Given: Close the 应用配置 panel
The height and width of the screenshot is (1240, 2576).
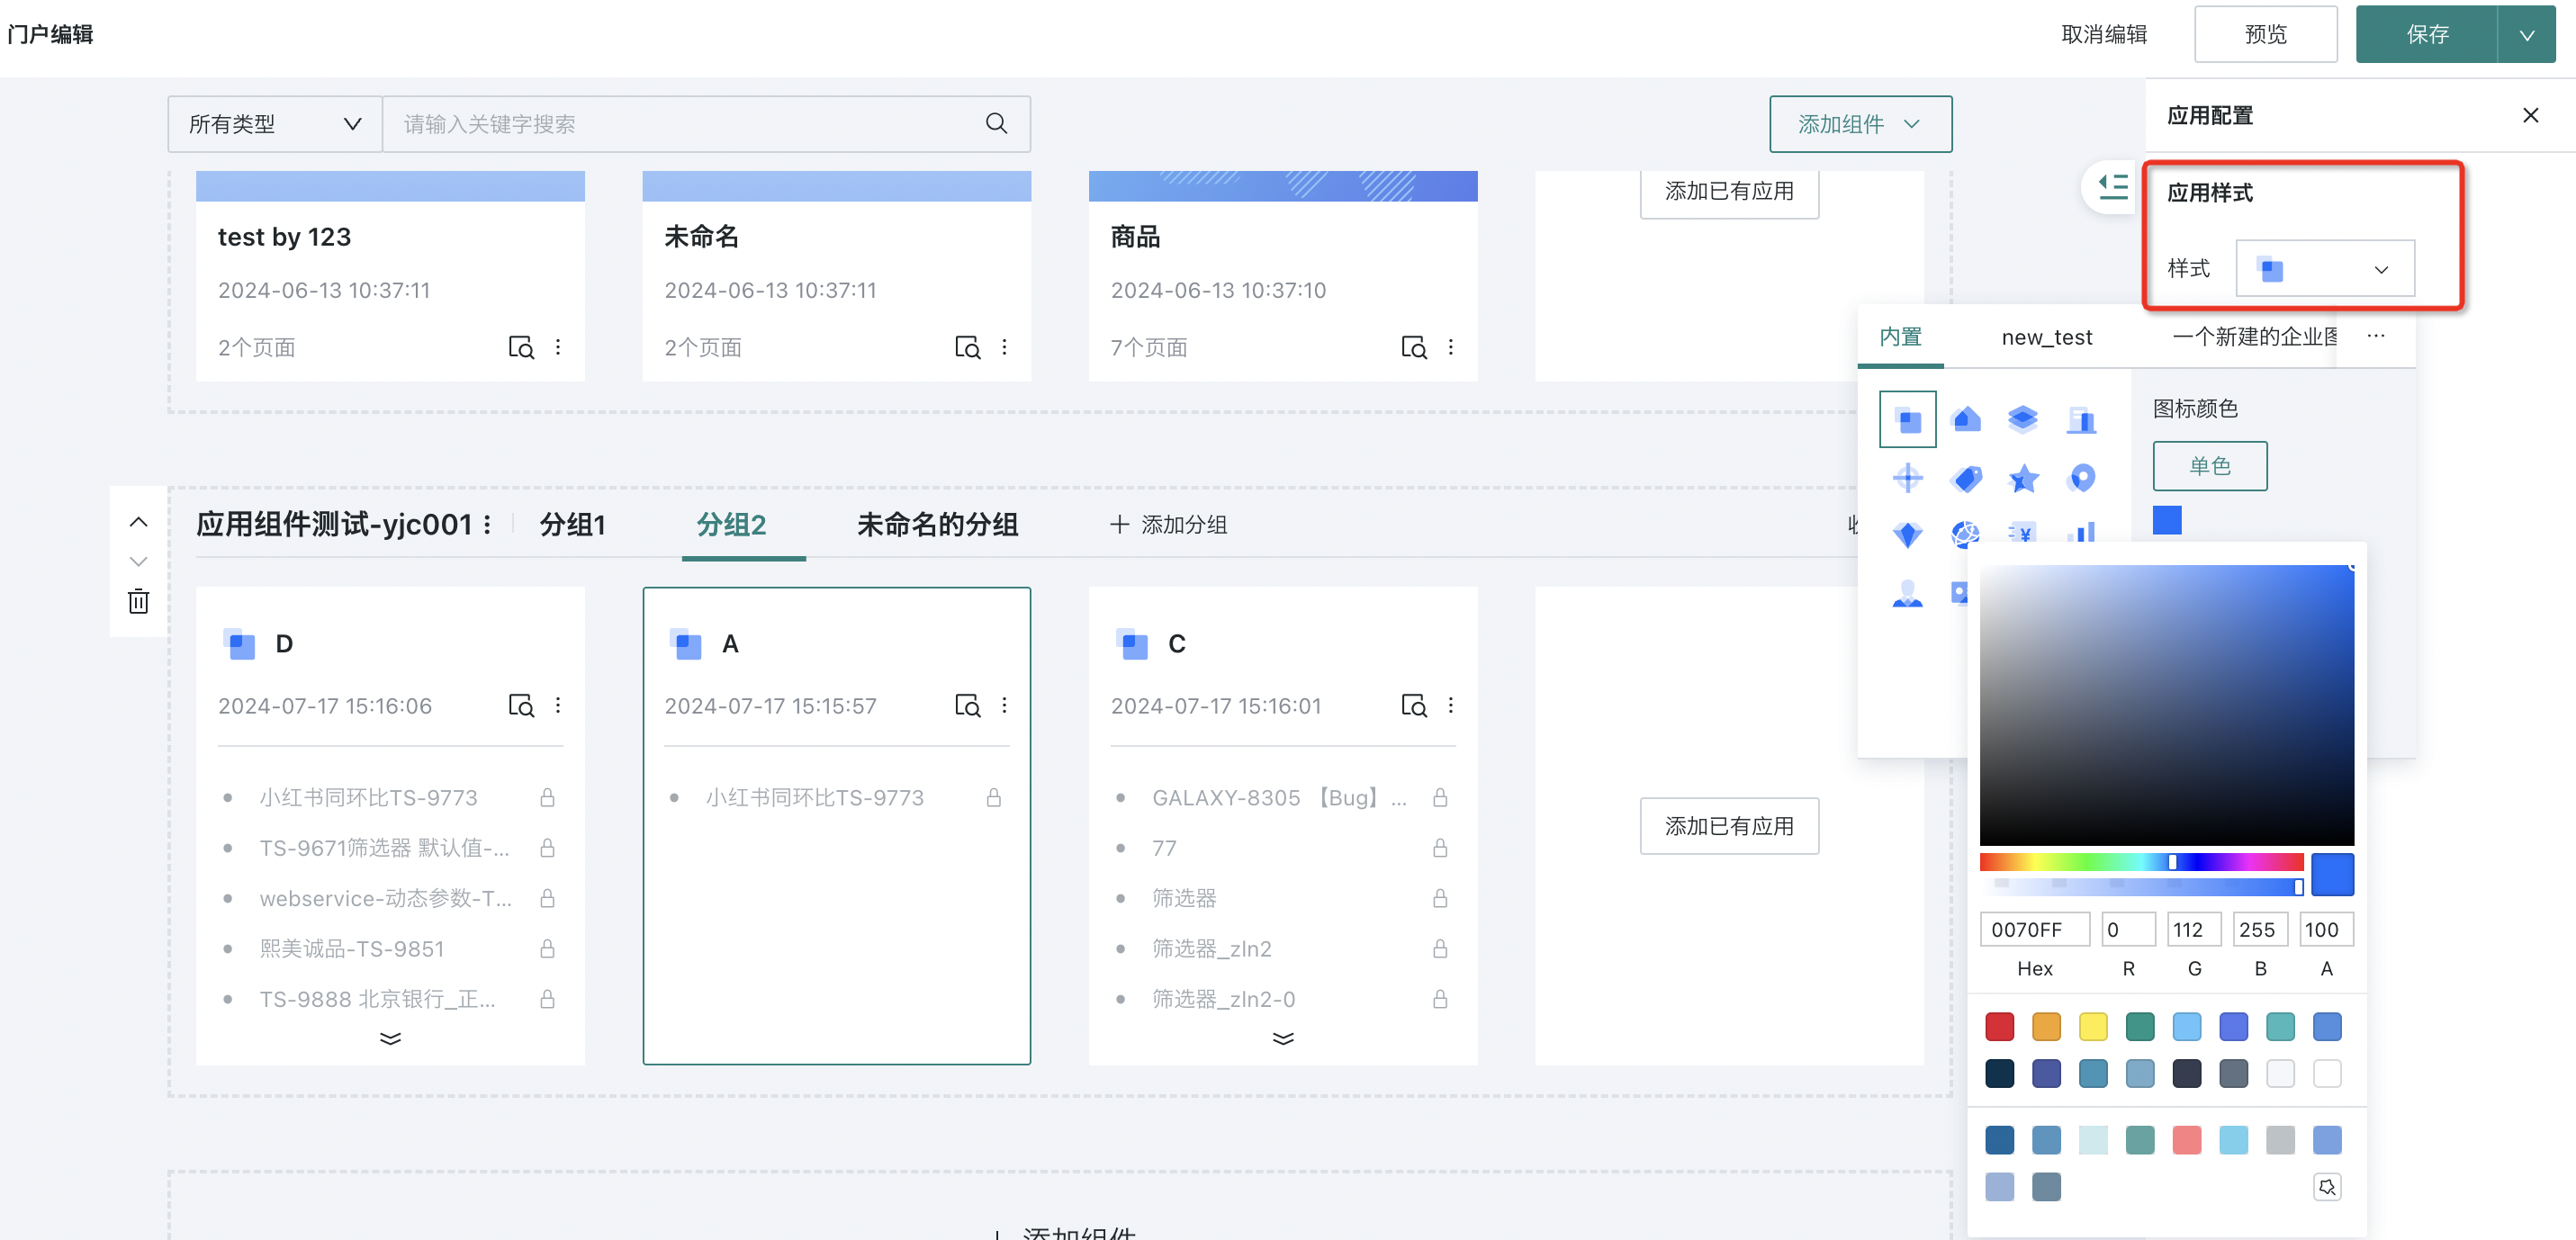Looking at the screenshot, I should pos(2530,115).
